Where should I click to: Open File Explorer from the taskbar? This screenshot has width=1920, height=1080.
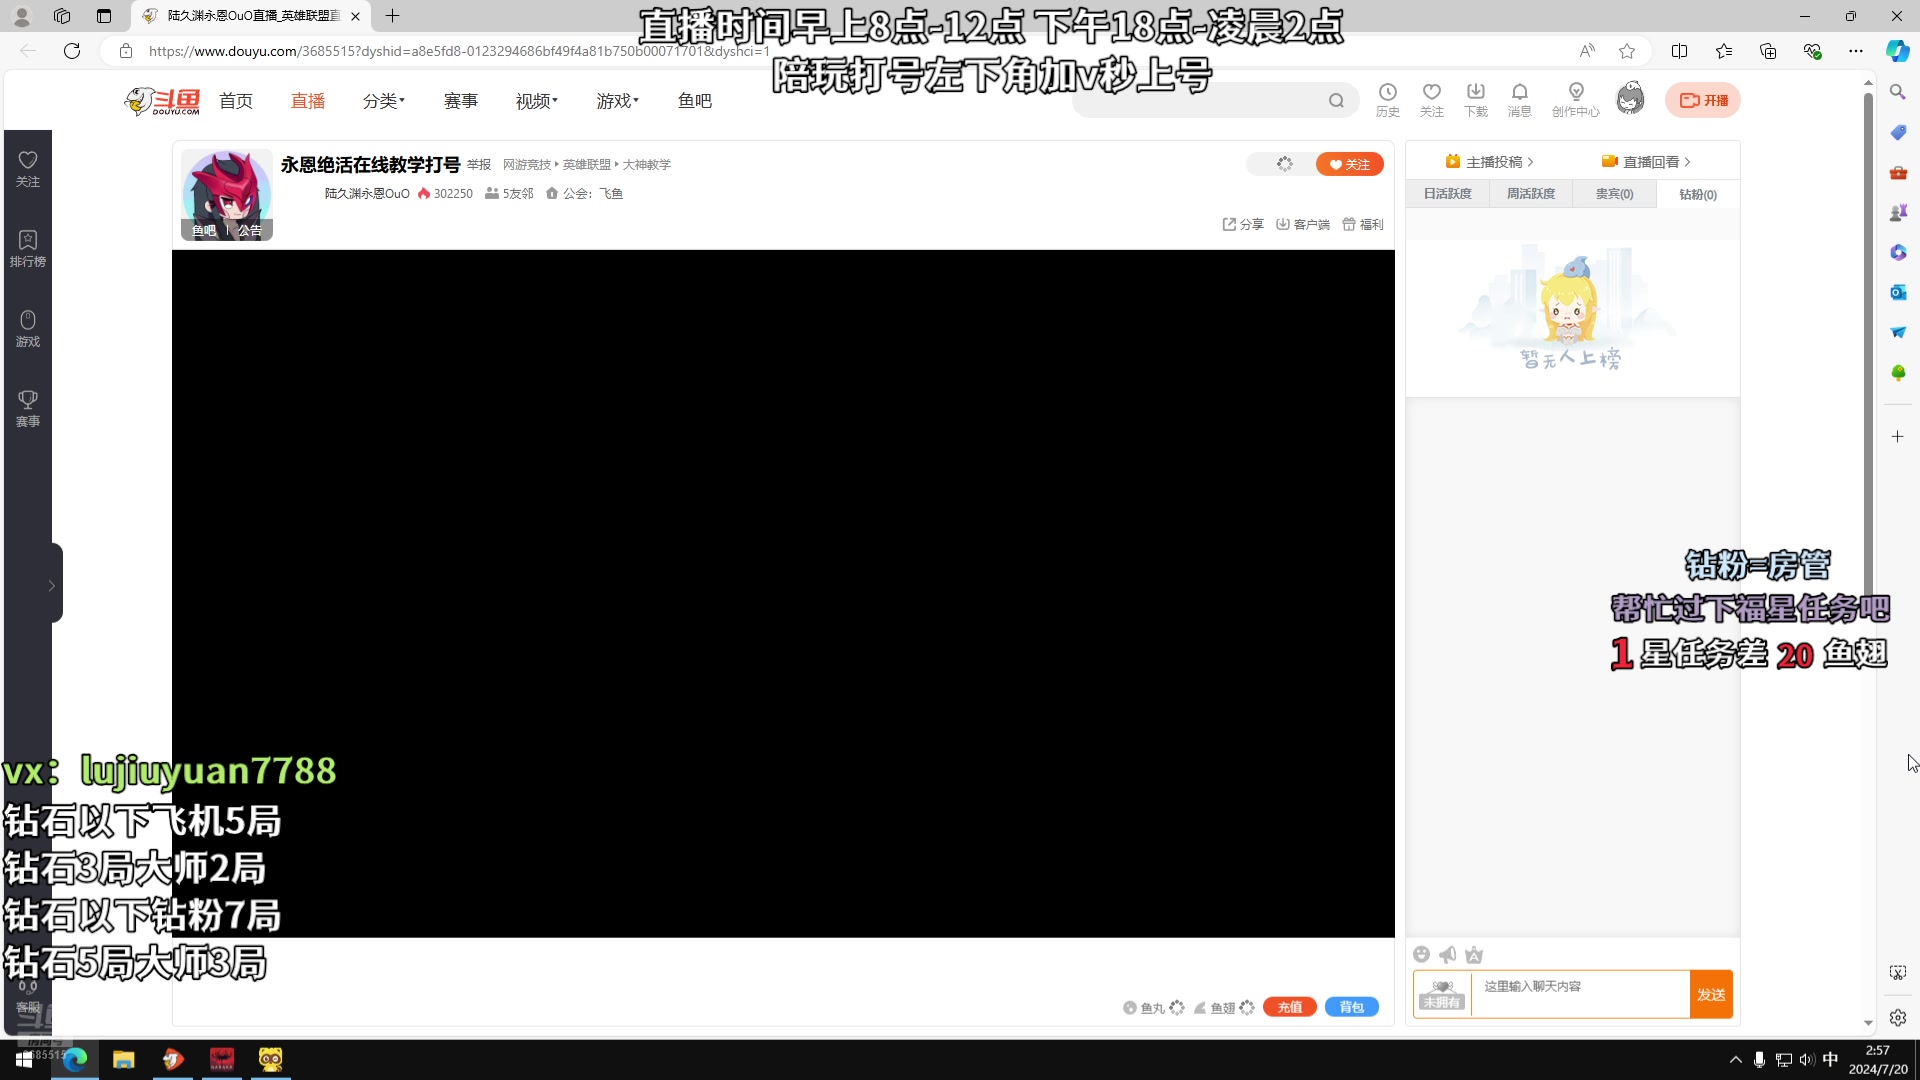pyautogui.click(x=123, y=1060)
